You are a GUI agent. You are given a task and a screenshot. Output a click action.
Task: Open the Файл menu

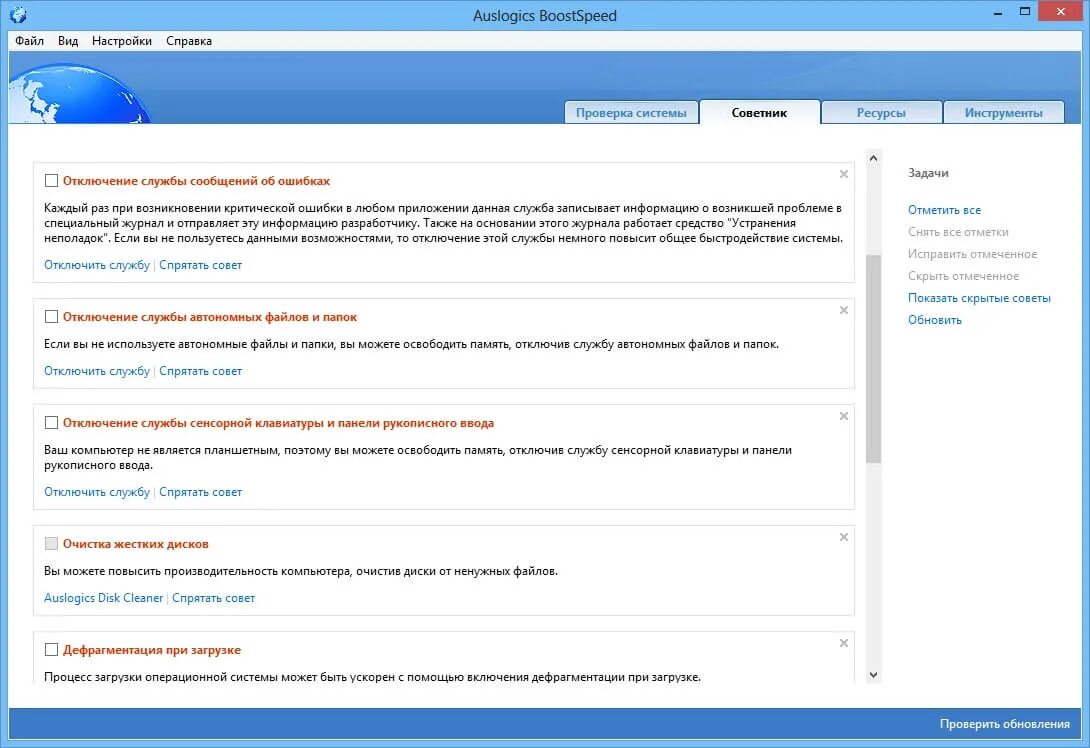point(29,41)
